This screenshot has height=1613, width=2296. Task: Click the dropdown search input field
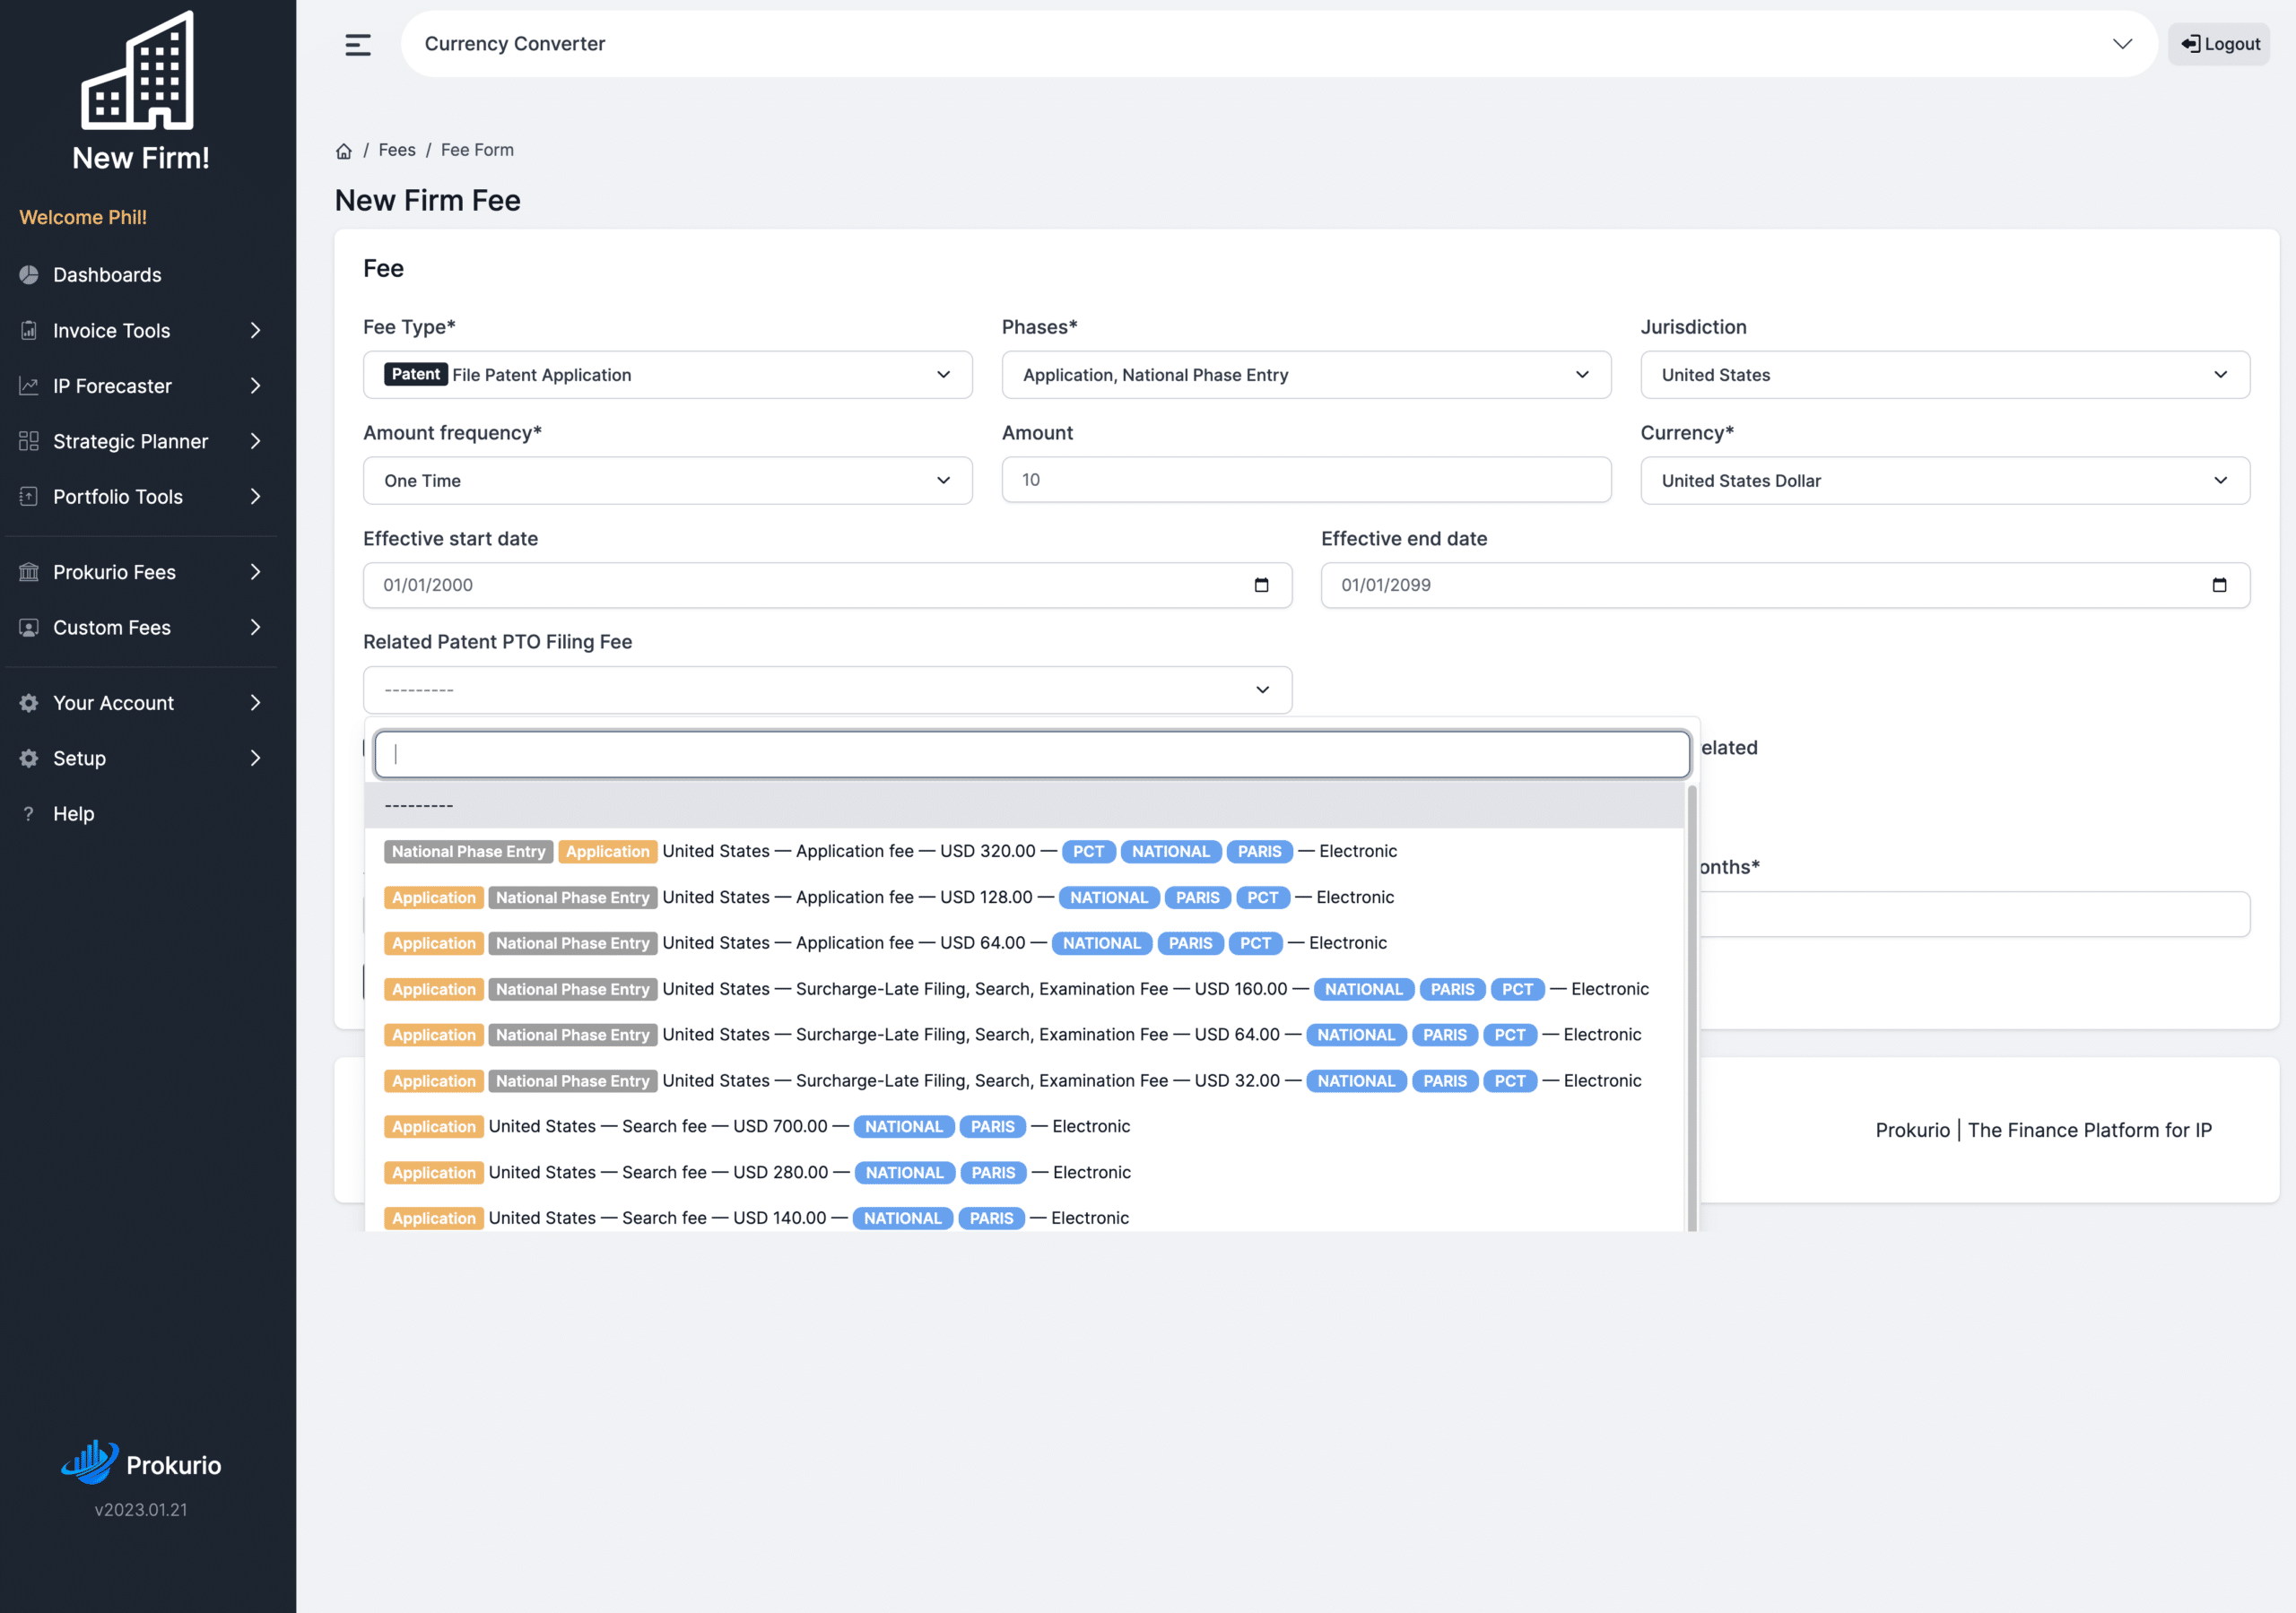click(x=1031, y=754)
